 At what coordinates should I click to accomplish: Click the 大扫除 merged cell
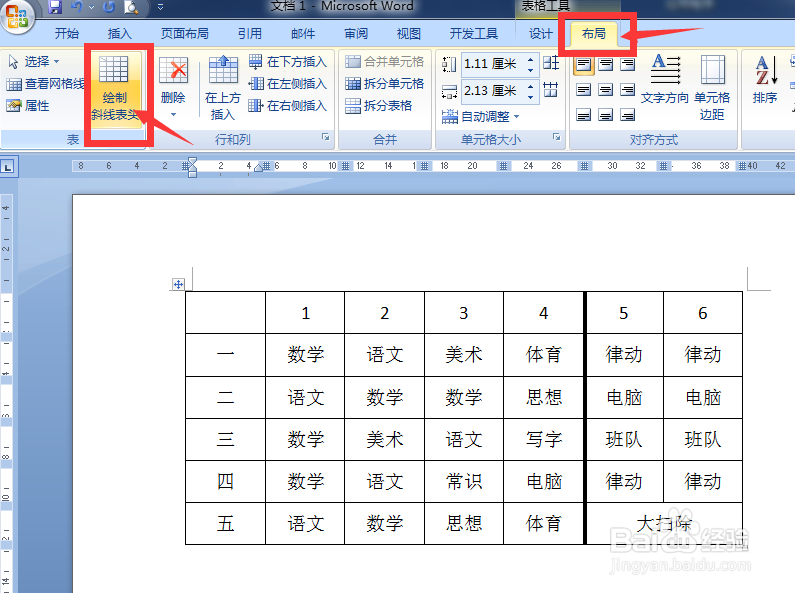click(664, 524)
